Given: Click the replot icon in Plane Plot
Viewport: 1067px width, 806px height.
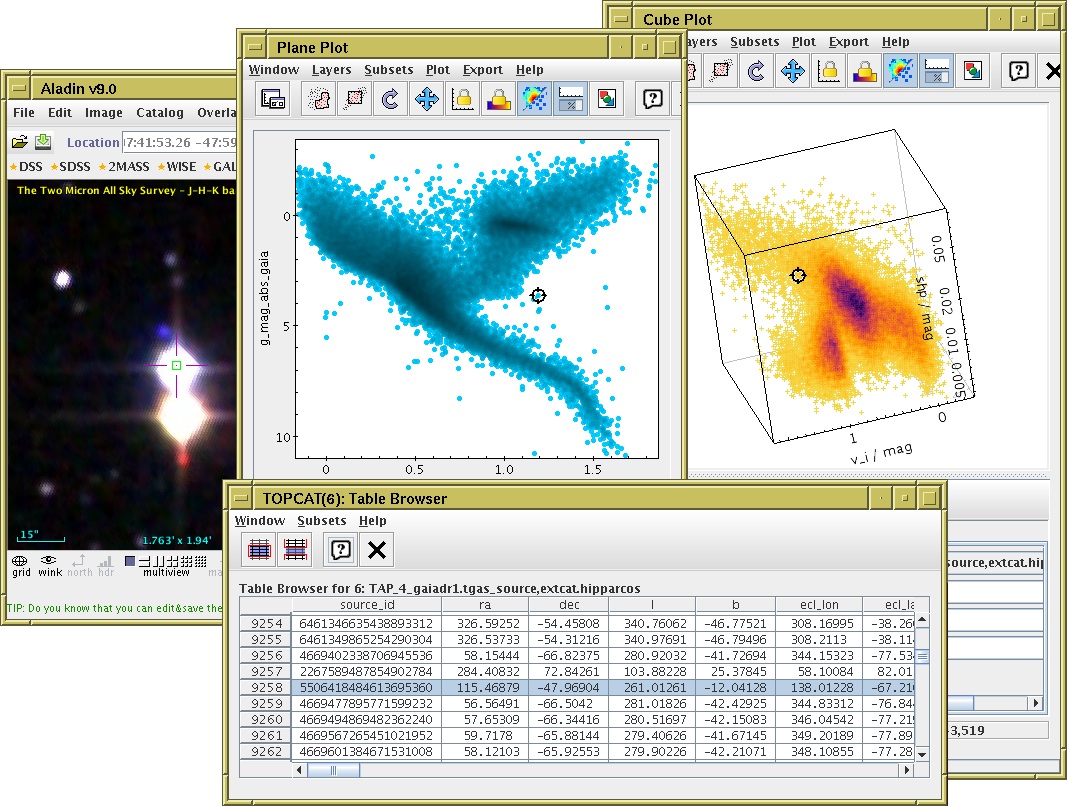Looking at the screenshot, I should pyautogui.click(x=391, y=99).
